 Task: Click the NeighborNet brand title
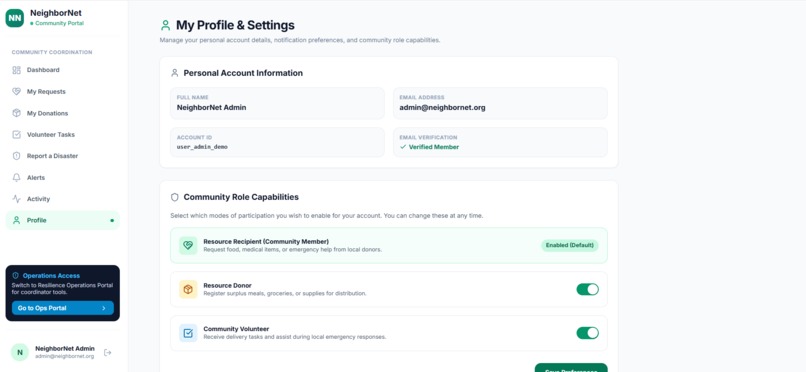56,13
